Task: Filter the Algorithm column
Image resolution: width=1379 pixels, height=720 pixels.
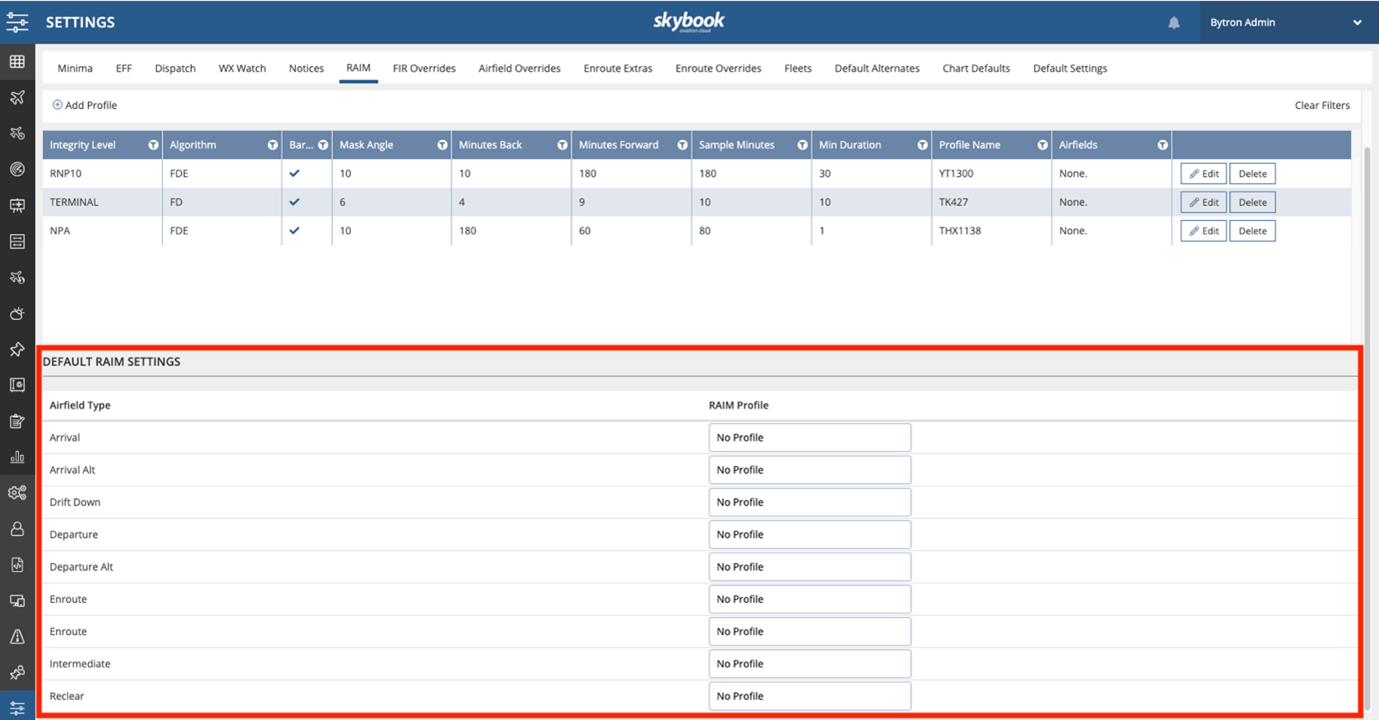Action: [x=272, y=145]
